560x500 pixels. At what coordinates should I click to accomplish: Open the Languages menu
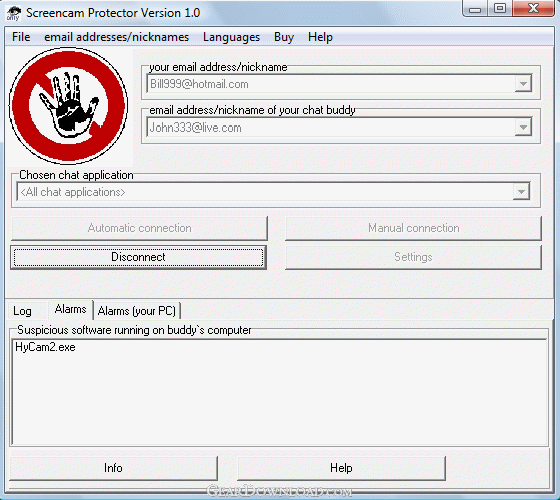point(231,37)
